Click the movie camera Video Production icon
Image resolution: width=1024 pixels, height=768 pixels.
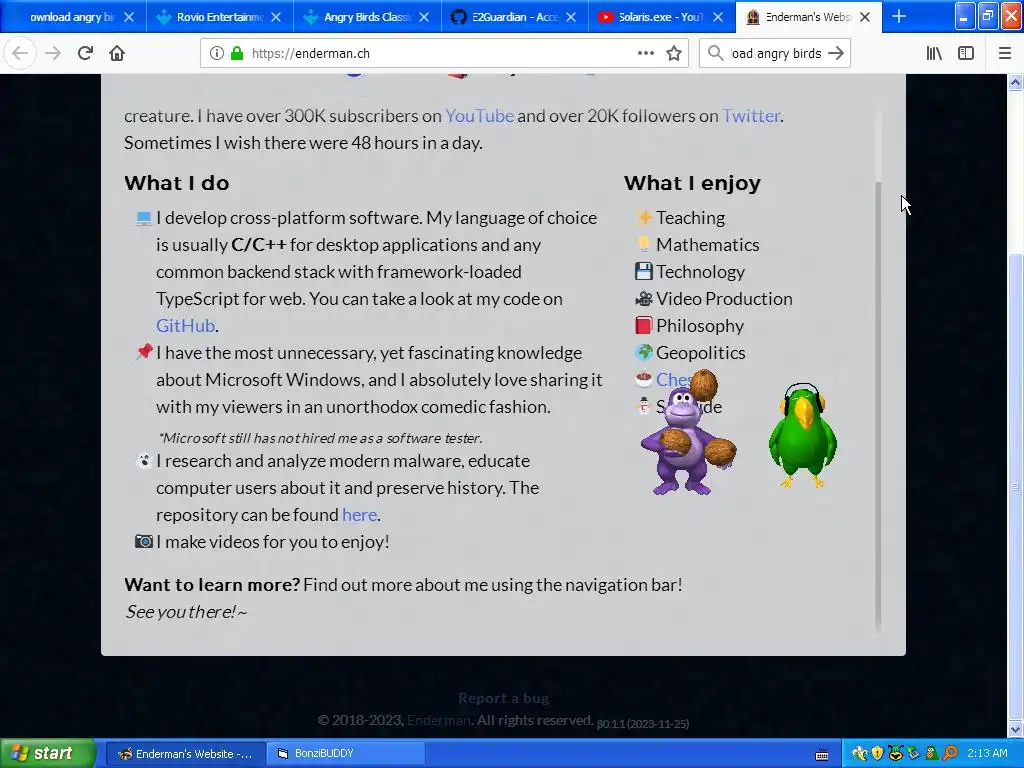click(x=643, y=298)
